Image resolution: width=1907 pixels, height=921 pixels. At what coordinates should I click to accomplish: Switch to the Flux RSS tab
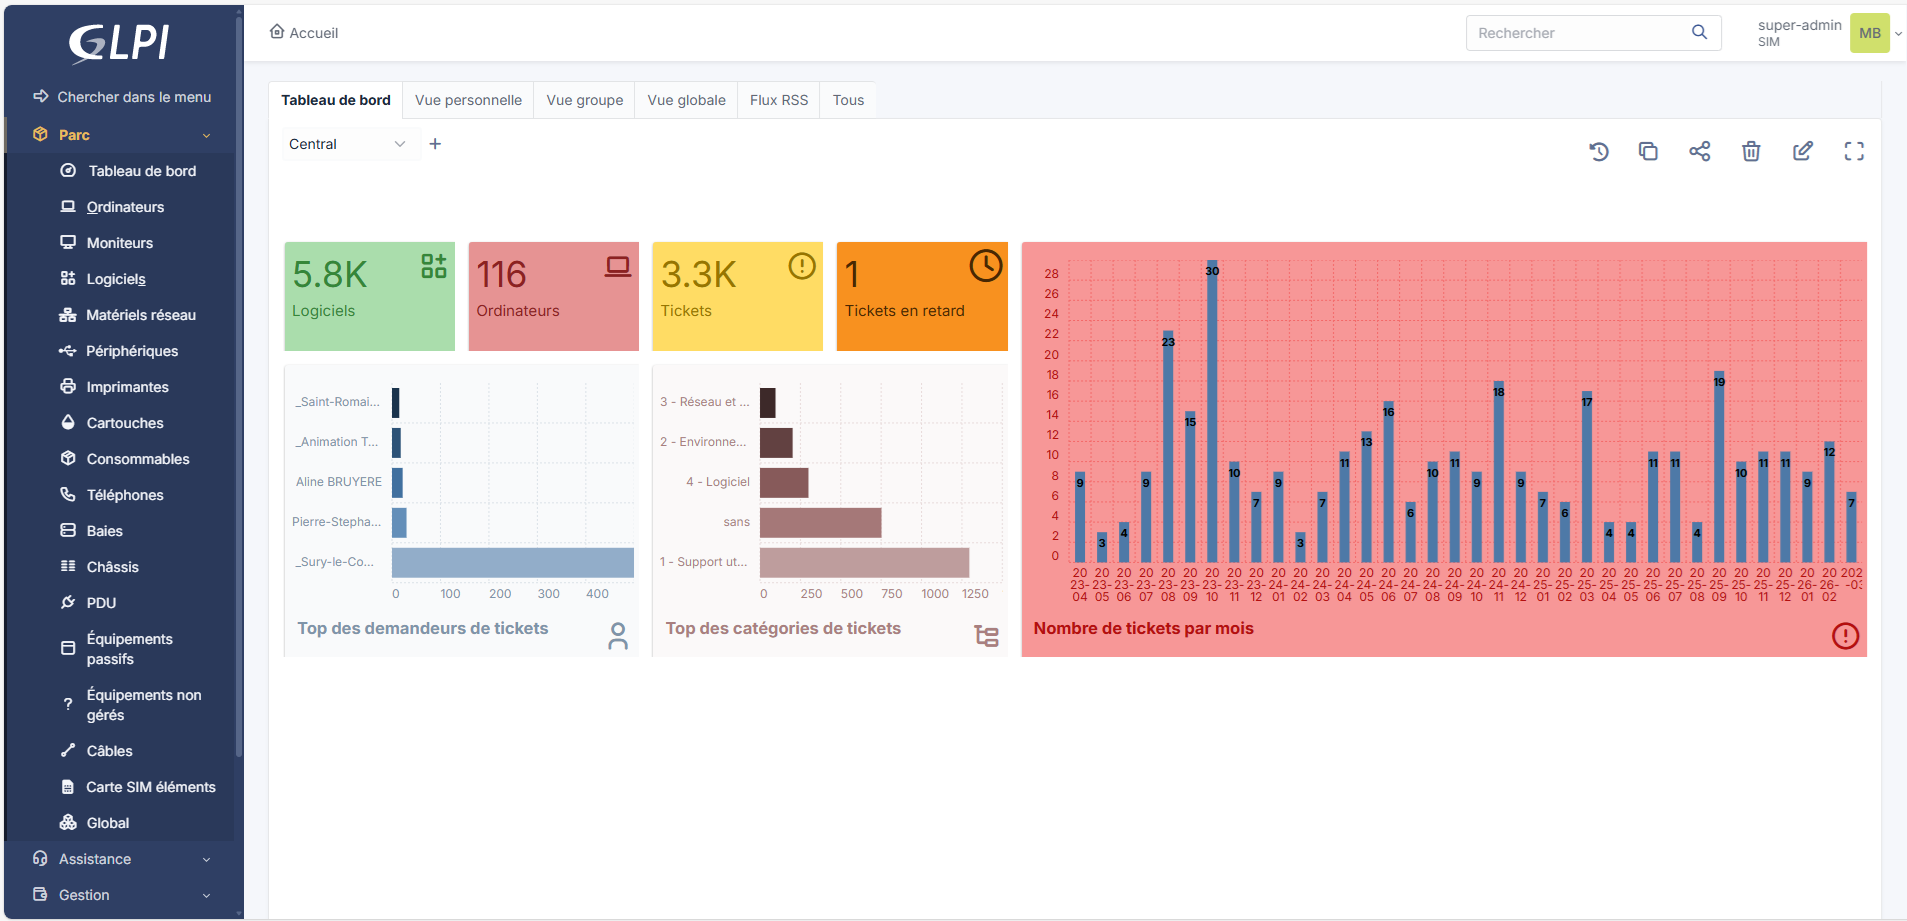(779, 100)
